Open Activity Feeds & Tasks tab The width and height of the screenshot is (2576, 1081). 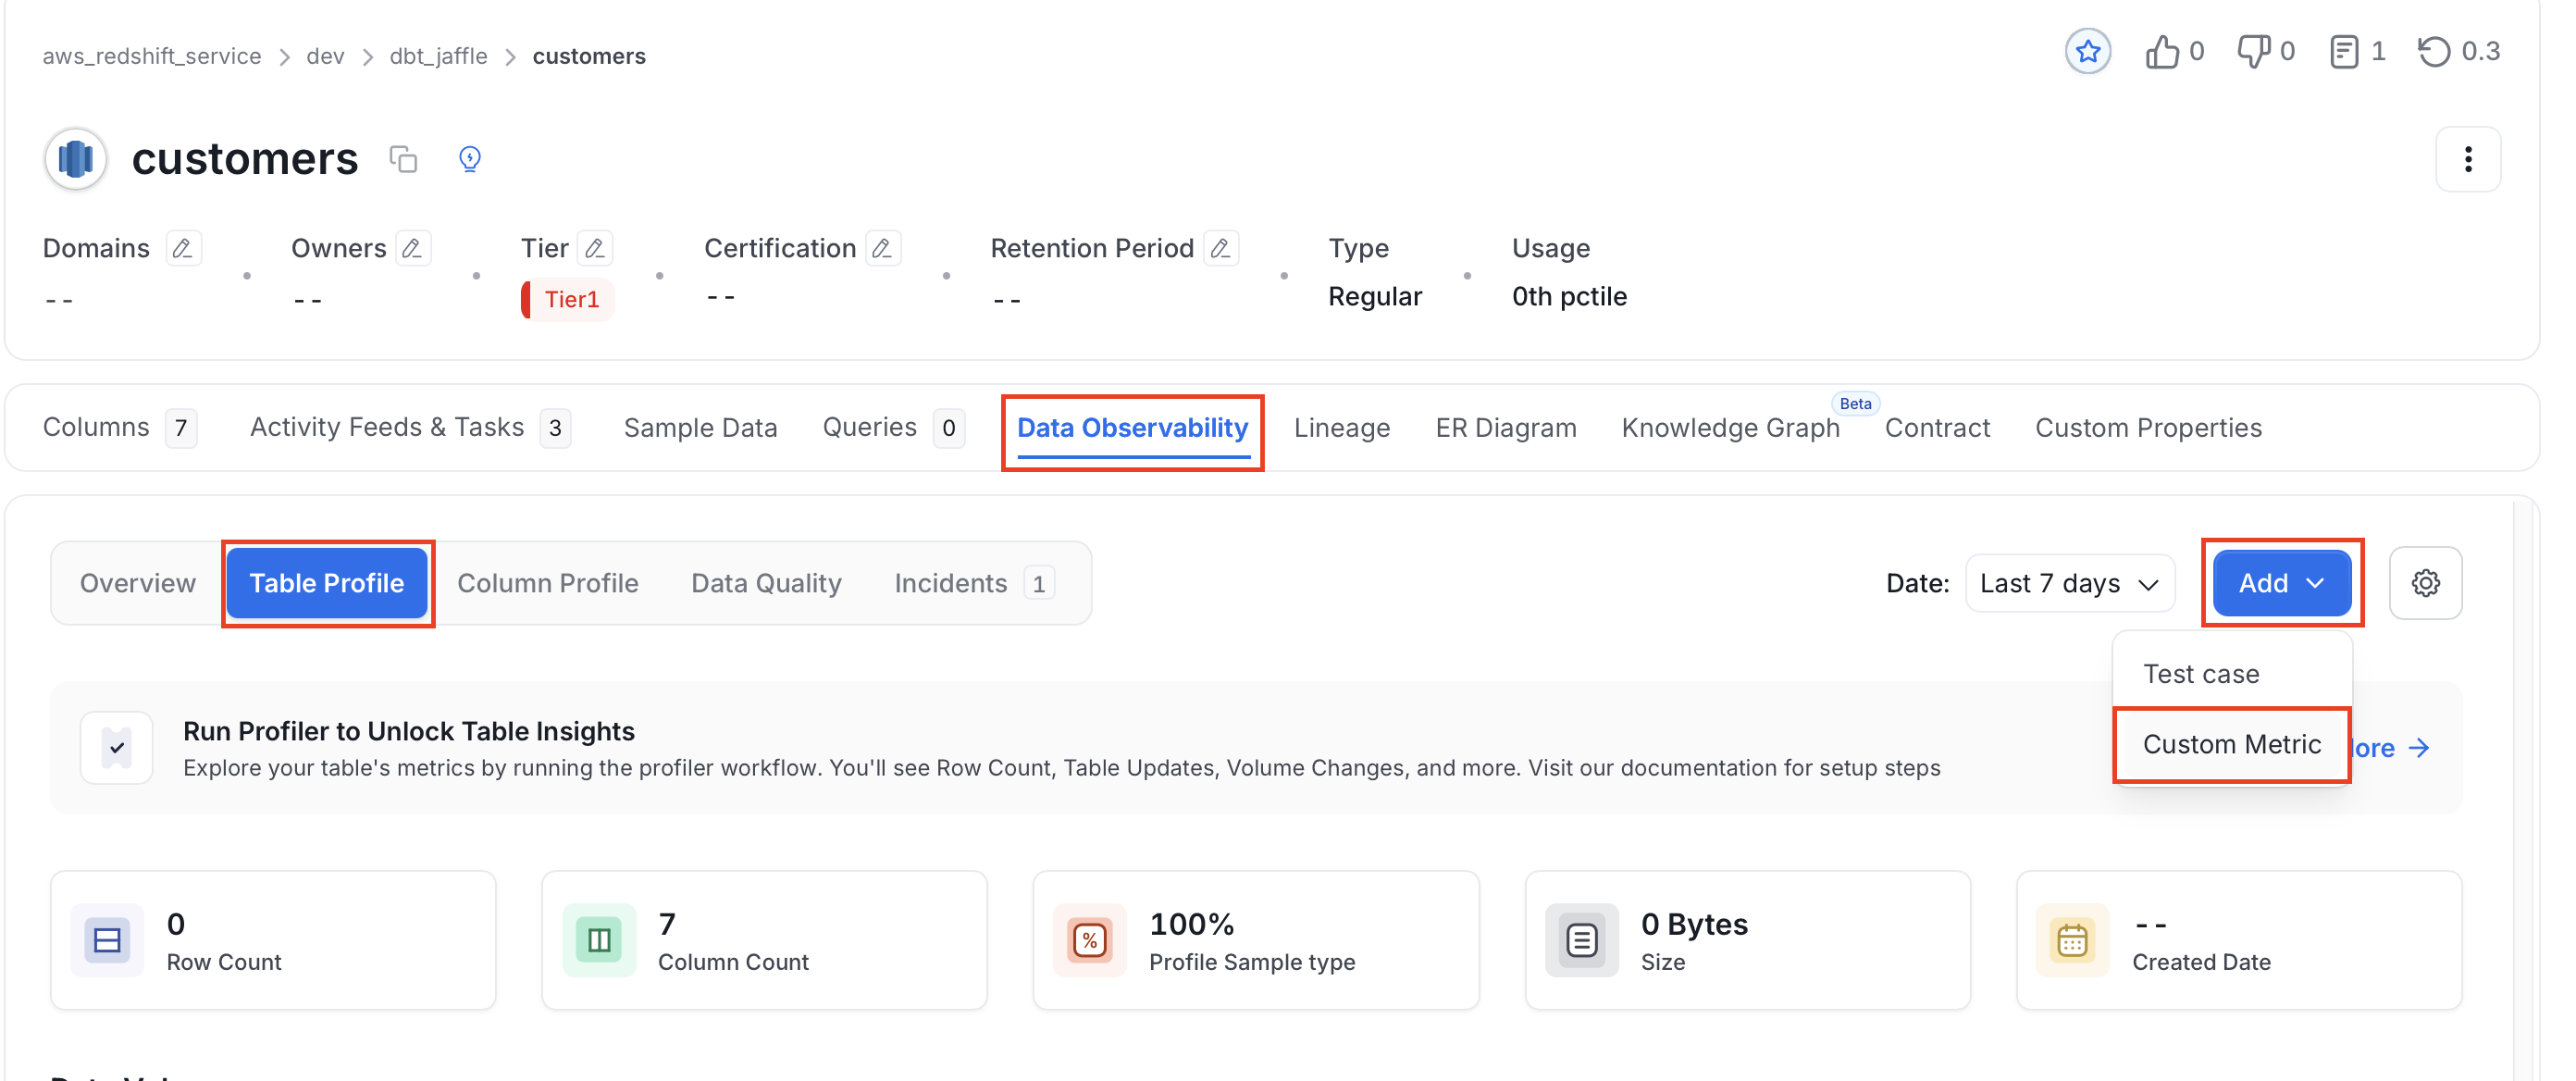click(410, 428)
